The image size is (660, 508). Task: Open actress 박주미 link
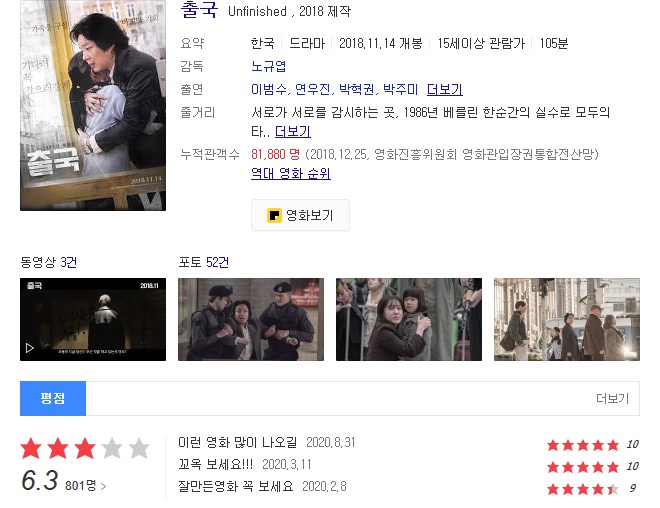click(x=400, y=89)
